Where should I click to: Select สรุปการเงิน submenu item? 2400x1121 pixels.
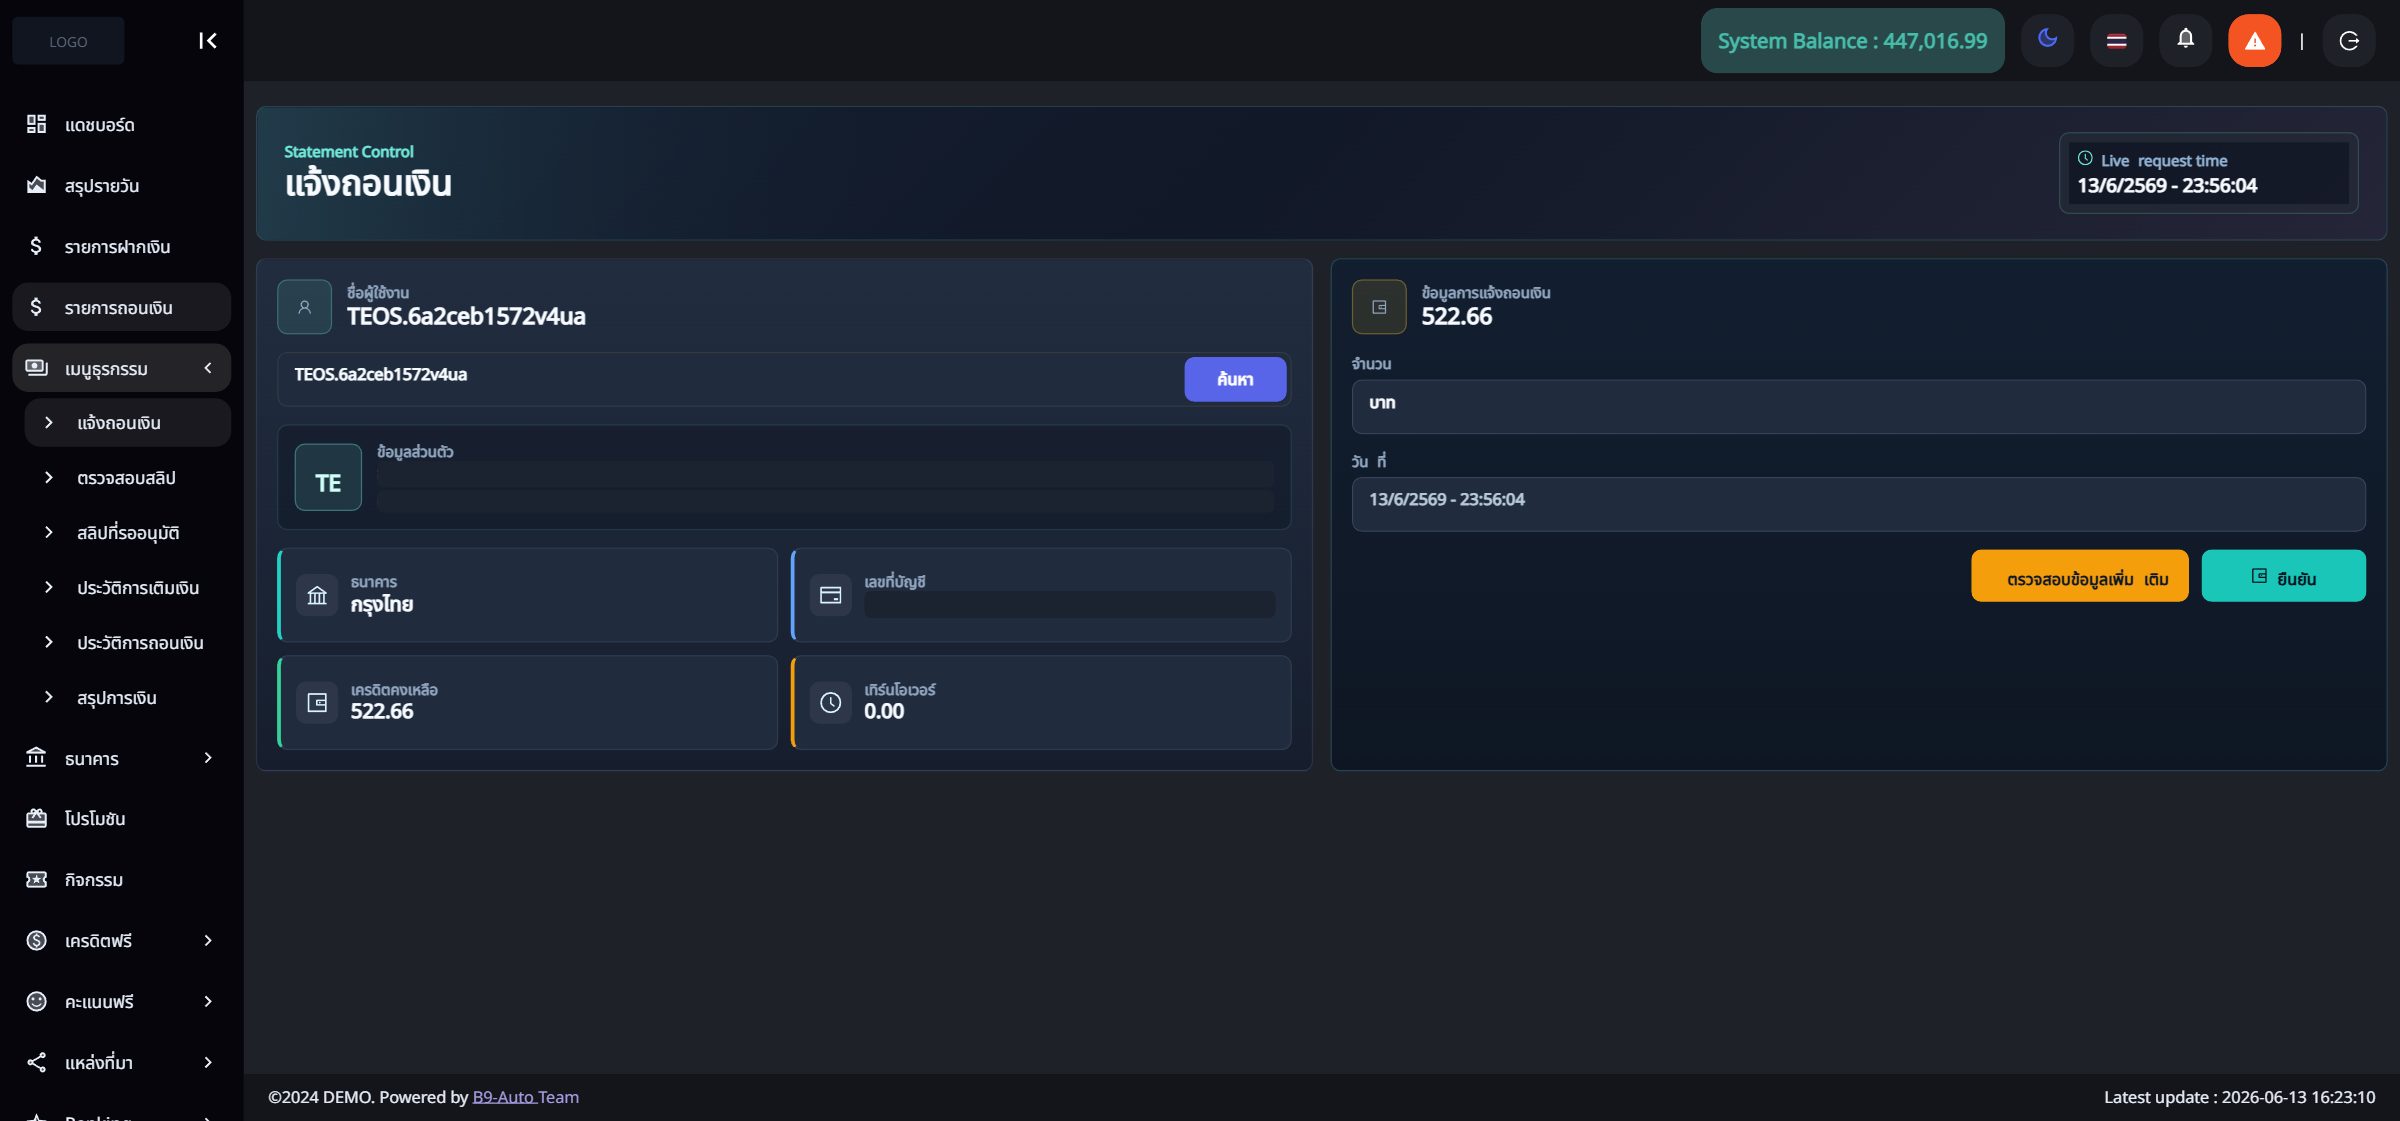127,697
